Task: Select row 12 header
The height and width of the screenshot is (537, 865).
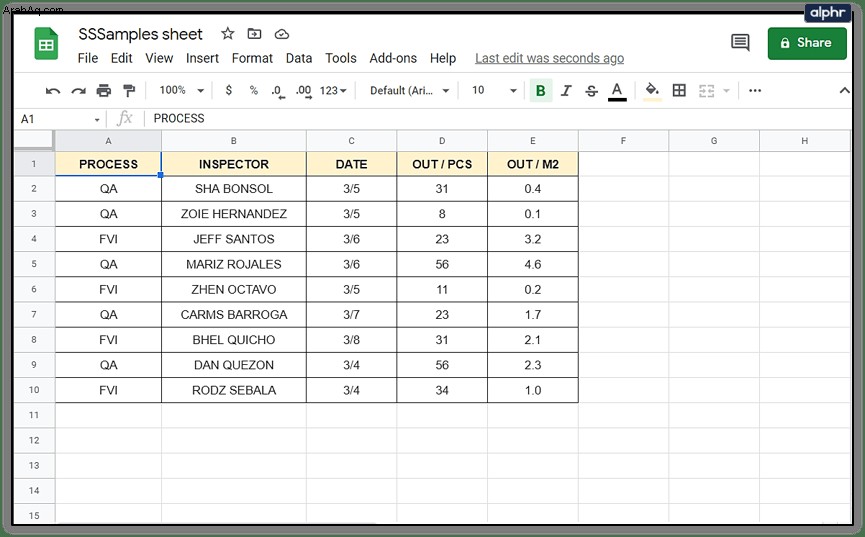Action: (x=34, y=440)
